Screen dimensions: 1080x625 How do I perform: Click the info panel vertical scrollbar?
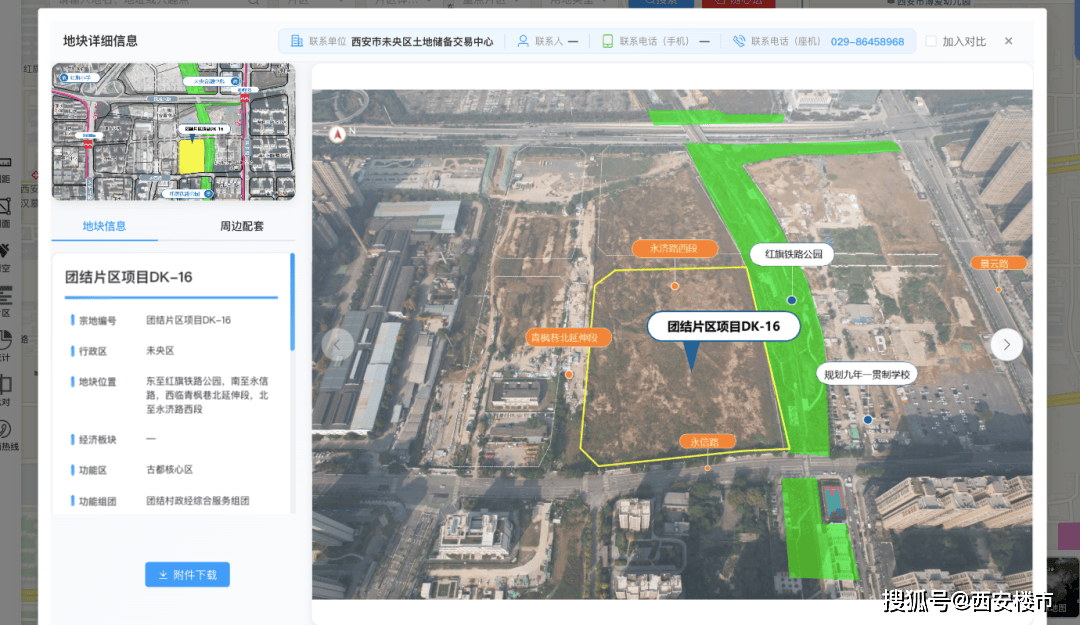click(x=292, y=303)
